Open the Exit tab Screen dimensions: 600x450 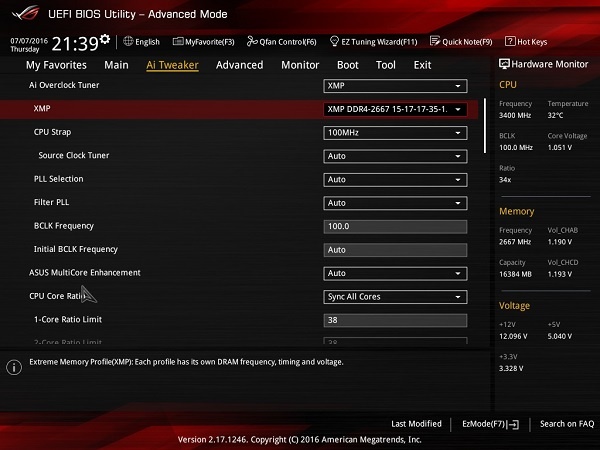[422, 65]
